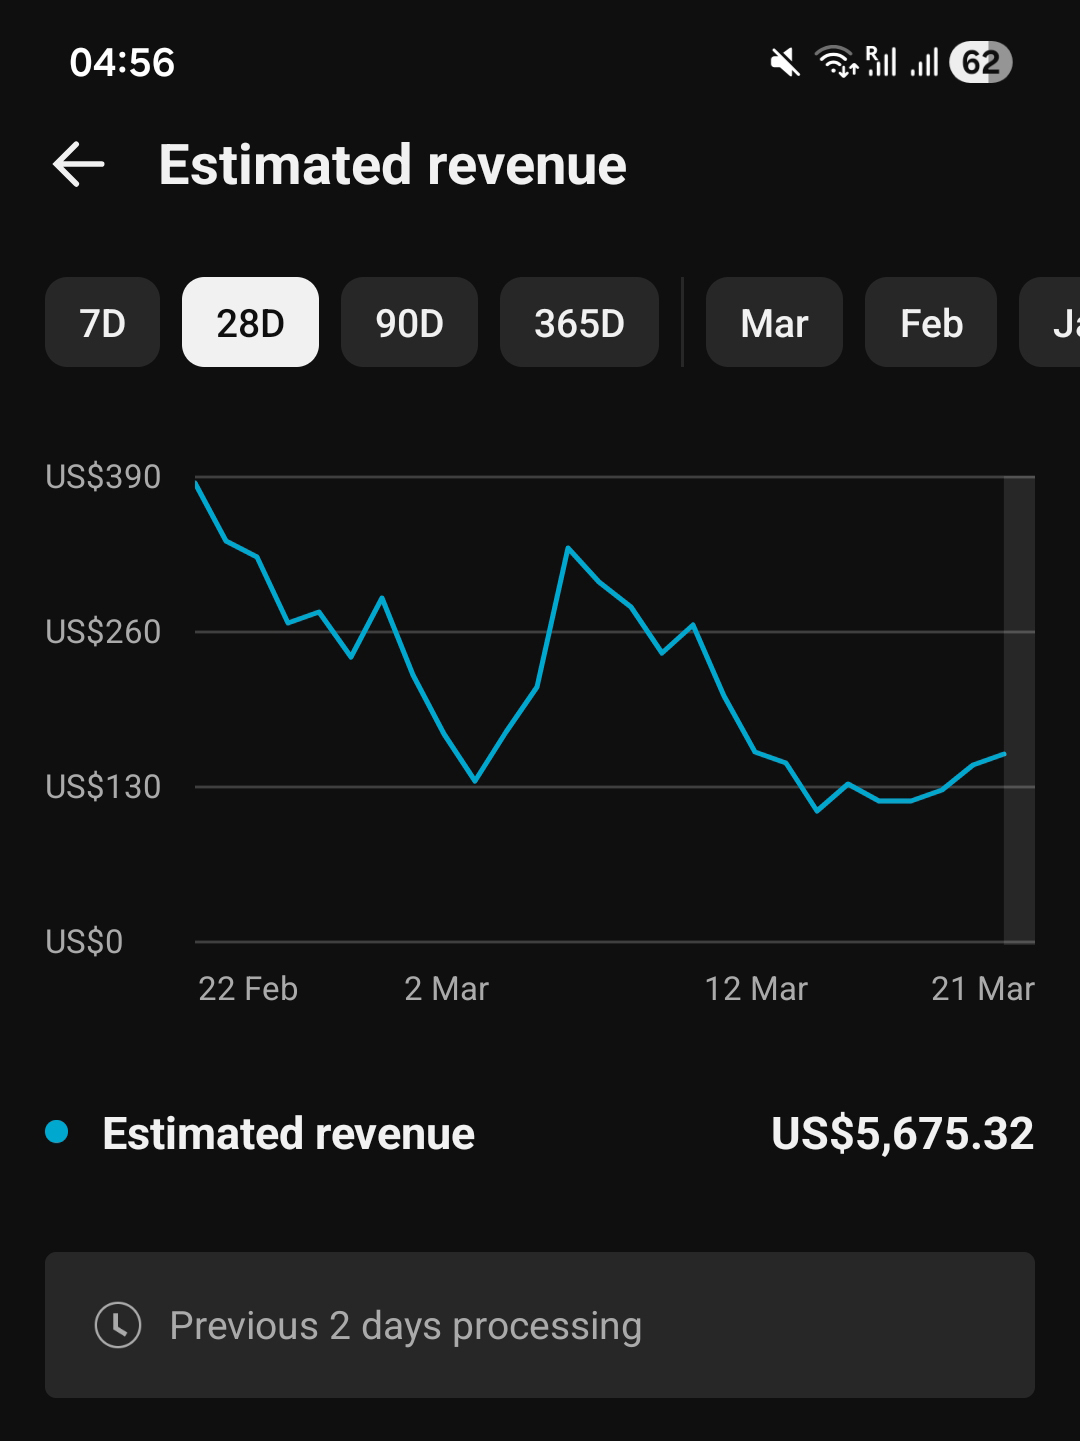The image size is (1080, 1441).
Task: Tap the 12 Mar date label
Action: [756, 989]
